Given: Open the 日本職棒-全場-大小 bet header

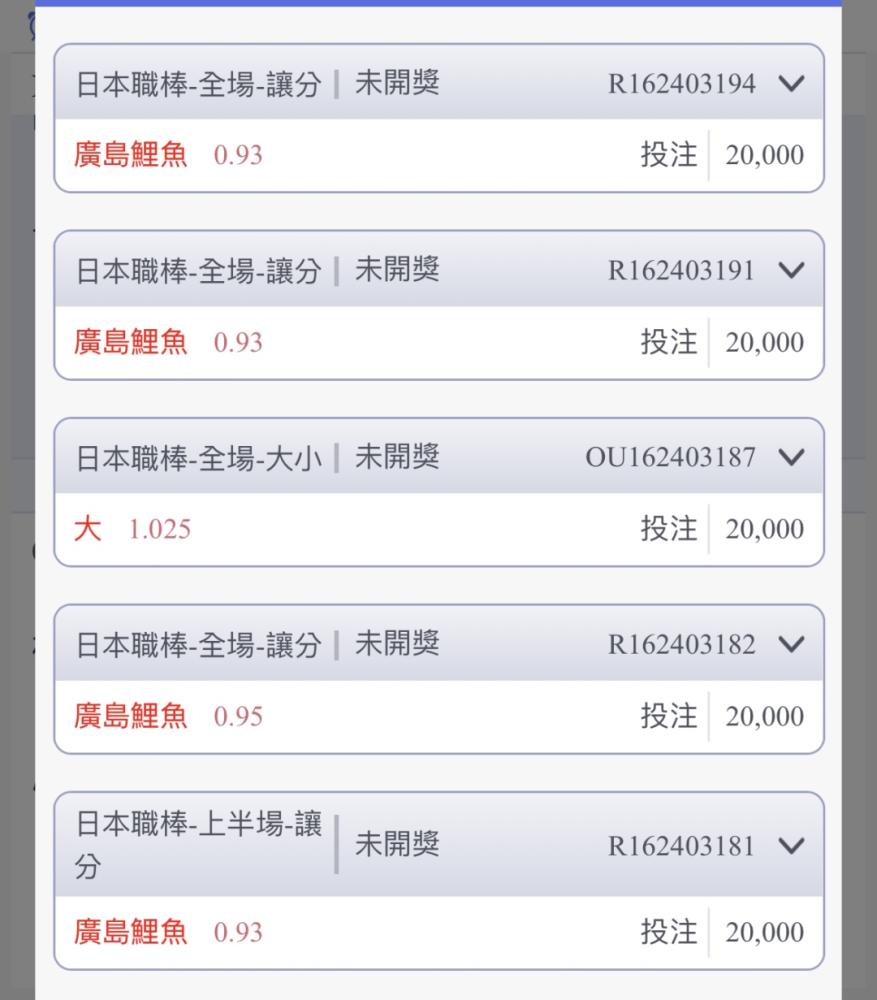Looking at the screenshot, I should [x=439, y=457].
